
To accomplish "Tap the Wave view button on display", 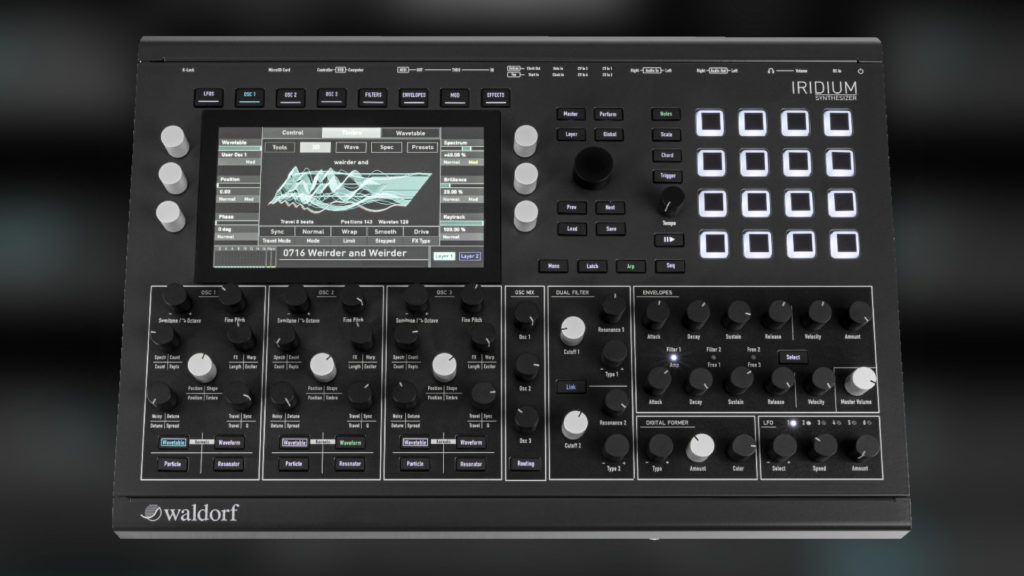I will (x=351, y=147).
